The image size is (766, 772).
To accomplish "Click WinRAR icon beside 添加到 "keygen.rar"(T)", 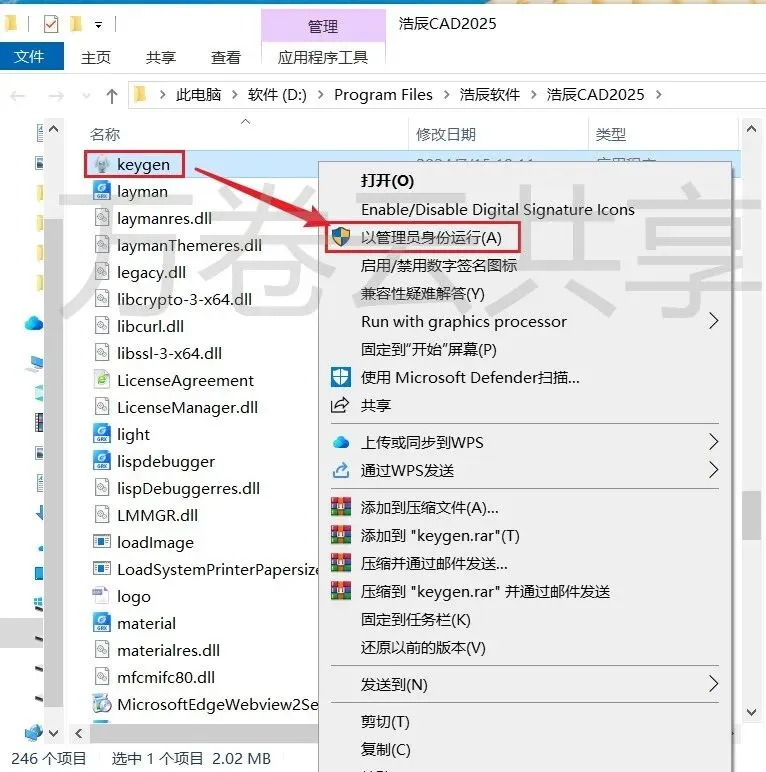I will tap(341, 535).
